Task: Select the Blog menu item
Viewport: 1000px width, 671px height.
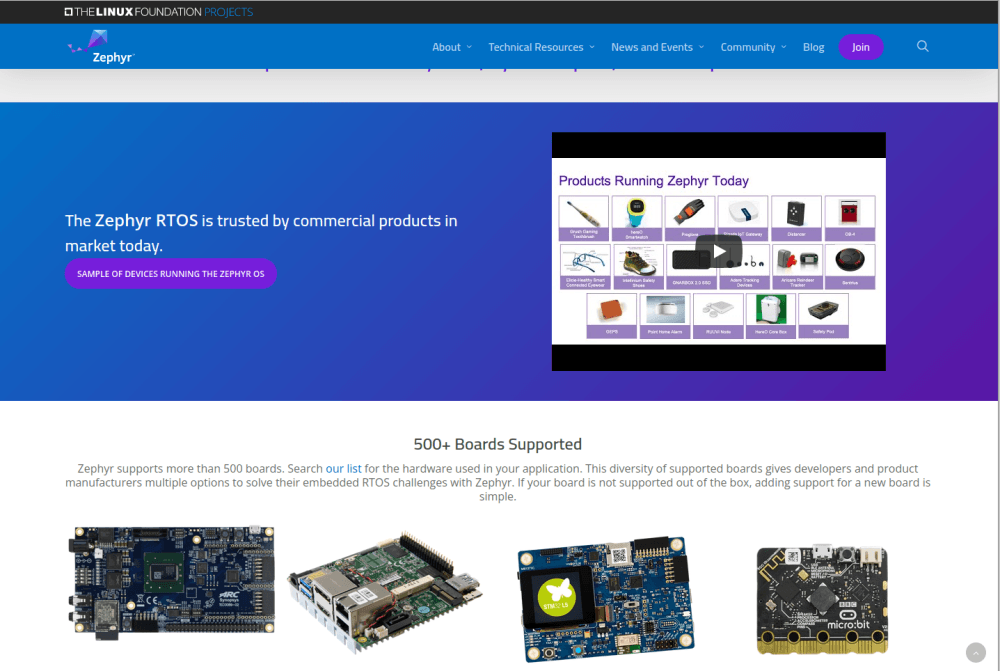Action: (x=813, y=46)
